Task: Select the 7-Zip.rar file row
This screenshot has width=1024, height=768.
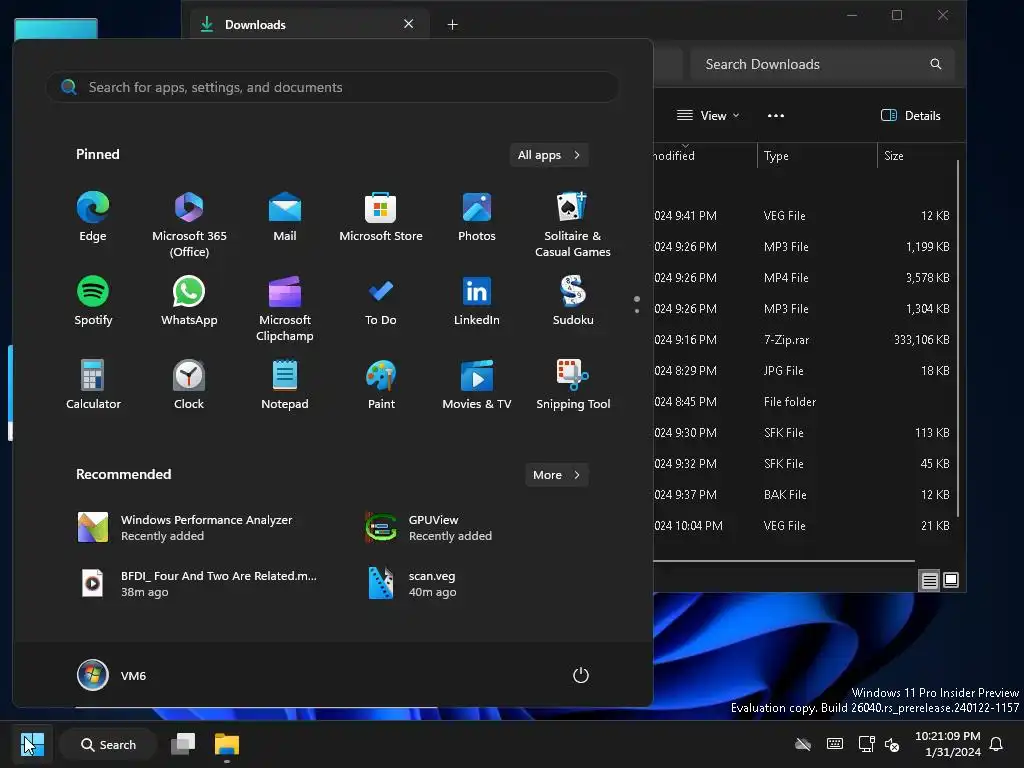Action: point(803,340)
